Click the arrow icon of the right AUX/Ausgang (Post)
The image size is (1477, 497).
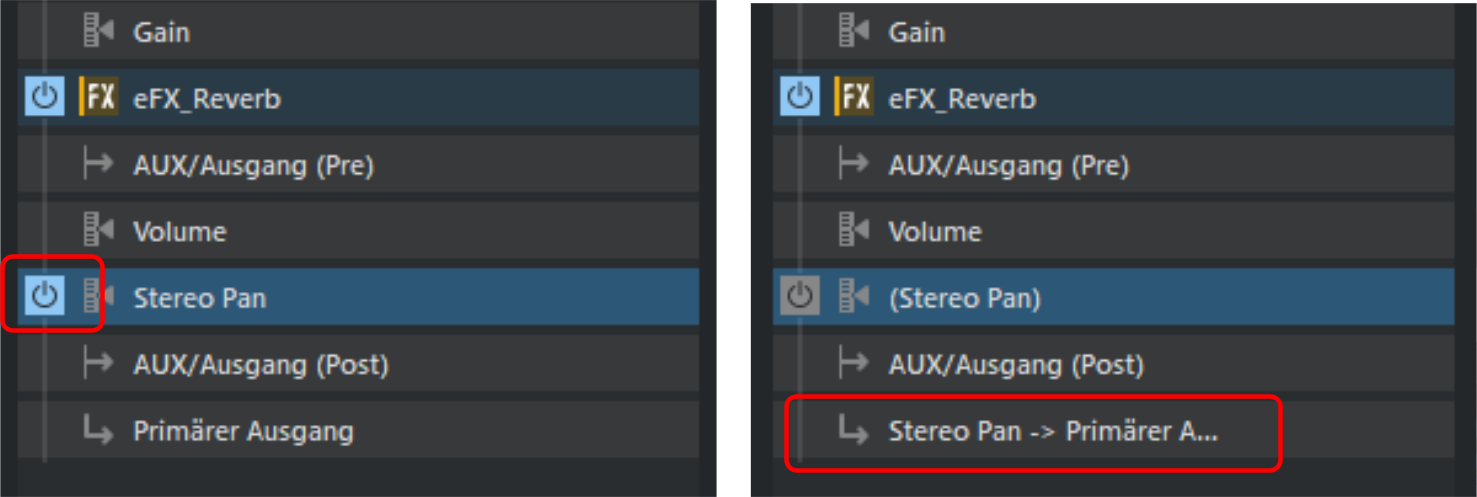(854, 364)
